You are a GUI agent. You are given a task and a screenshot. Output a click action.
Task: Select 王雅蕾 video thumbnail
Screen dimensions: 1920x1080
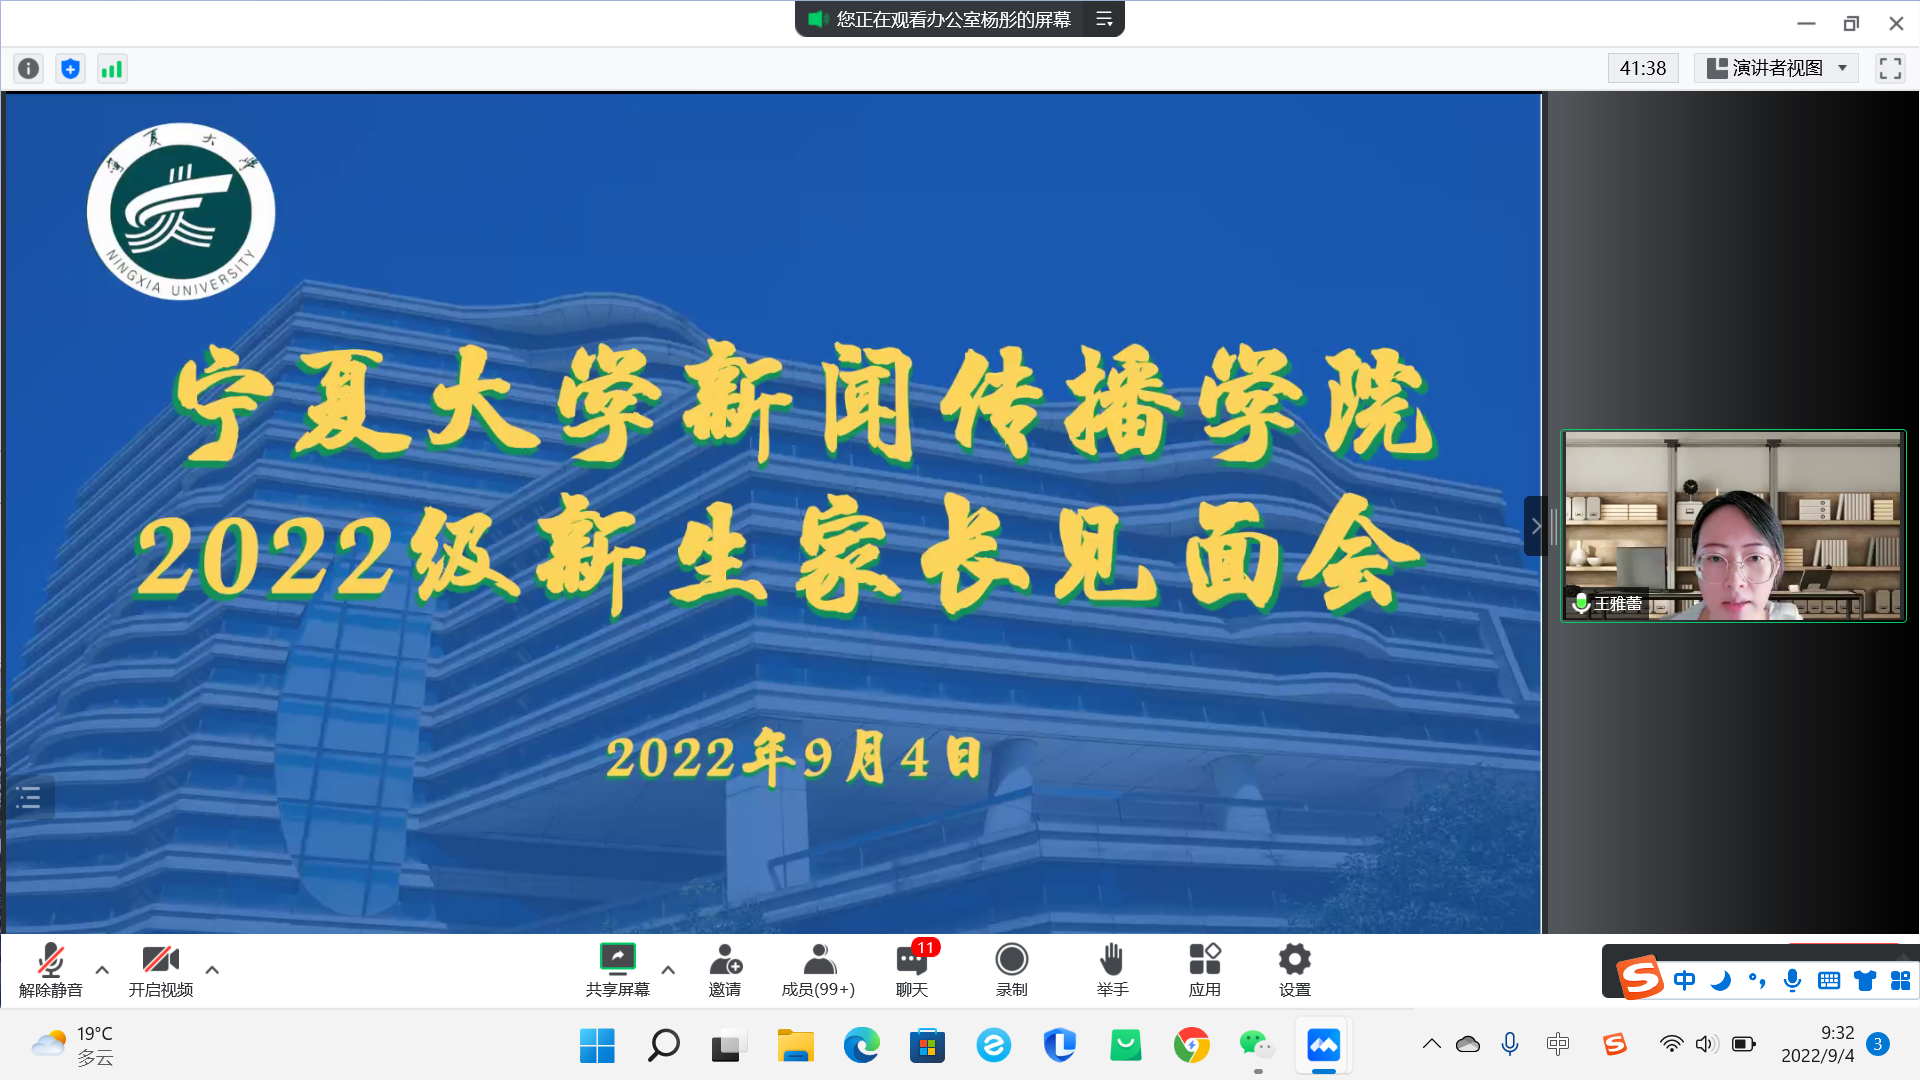point(1733,526)
